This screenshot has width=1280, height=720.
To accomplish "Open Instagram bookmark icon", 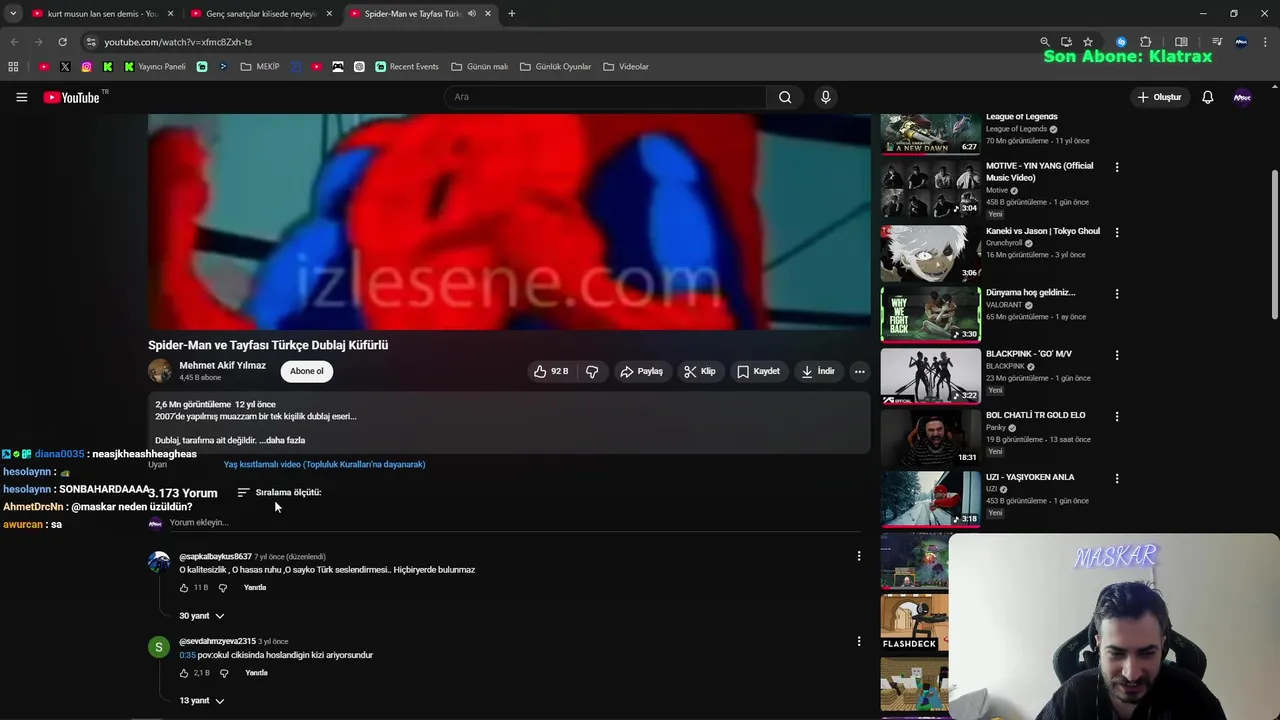I will (87, 67).
